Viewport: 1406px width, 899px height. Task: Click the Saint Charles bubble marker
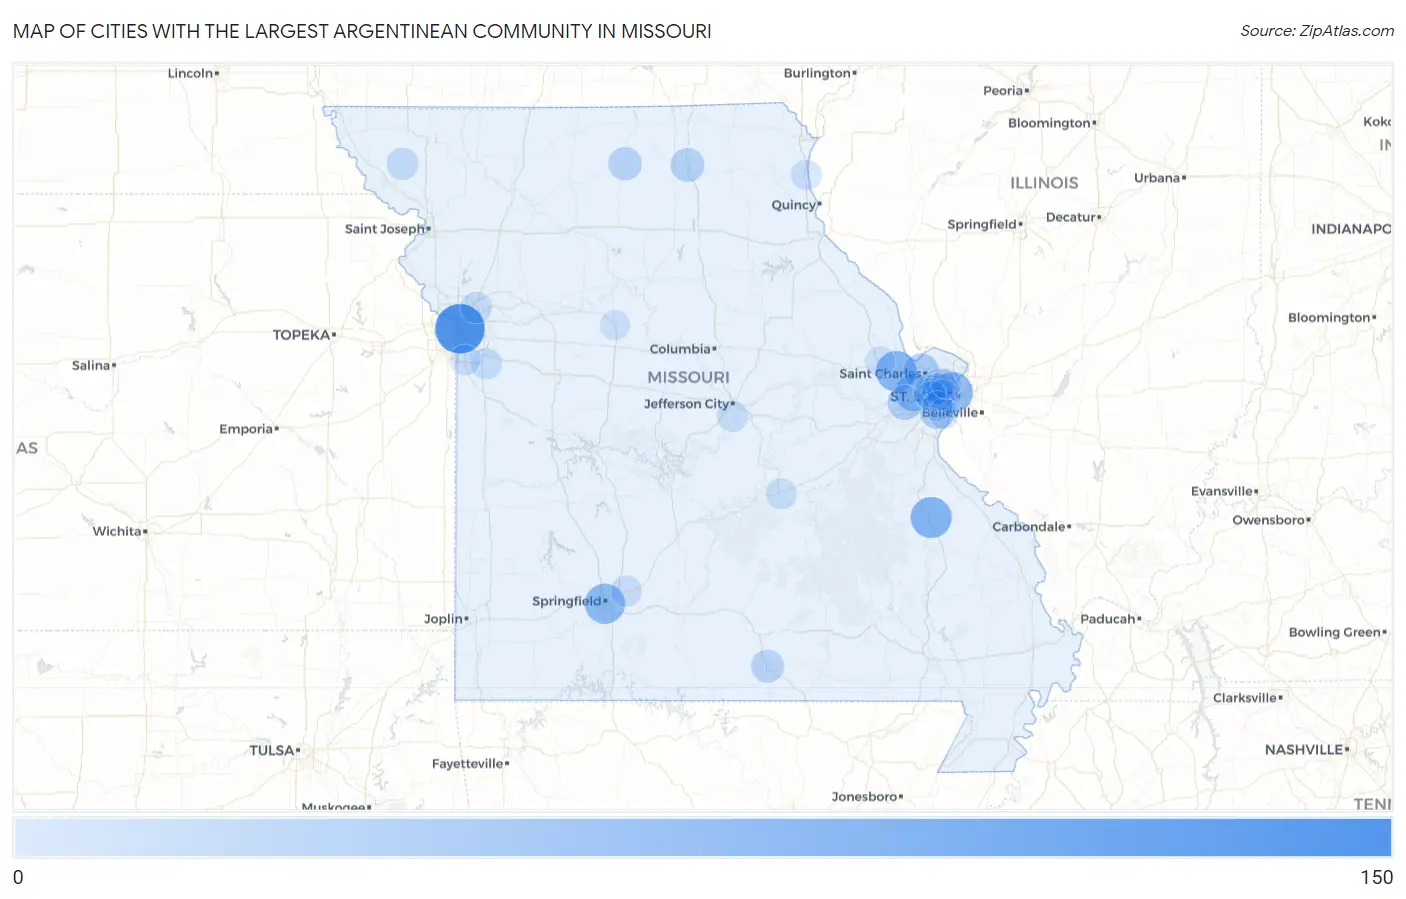pos(895,371)
